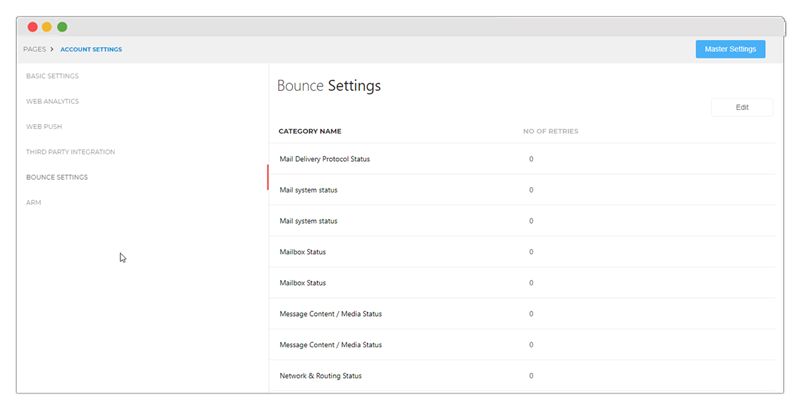This screenshot has height=404, width=800.
Task: Go to Pages in the breadcrumb
Action: (x=34, y=49)
